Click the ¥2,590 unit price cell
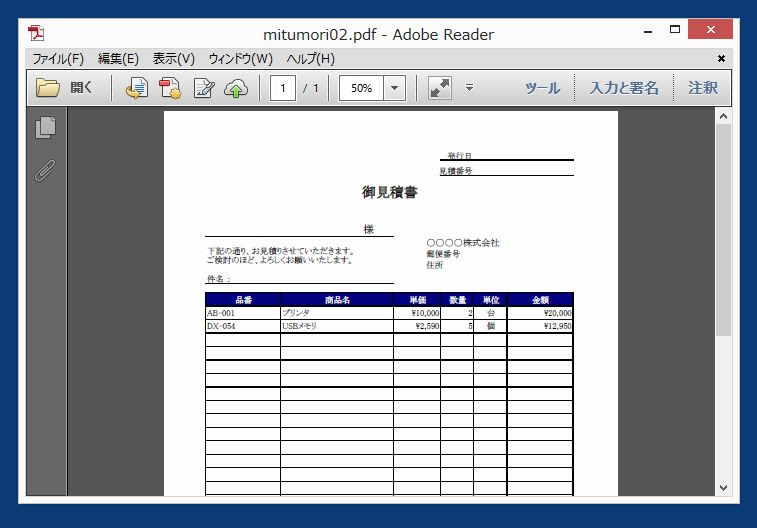Screen dimensions: 757x528 [417, 326]
